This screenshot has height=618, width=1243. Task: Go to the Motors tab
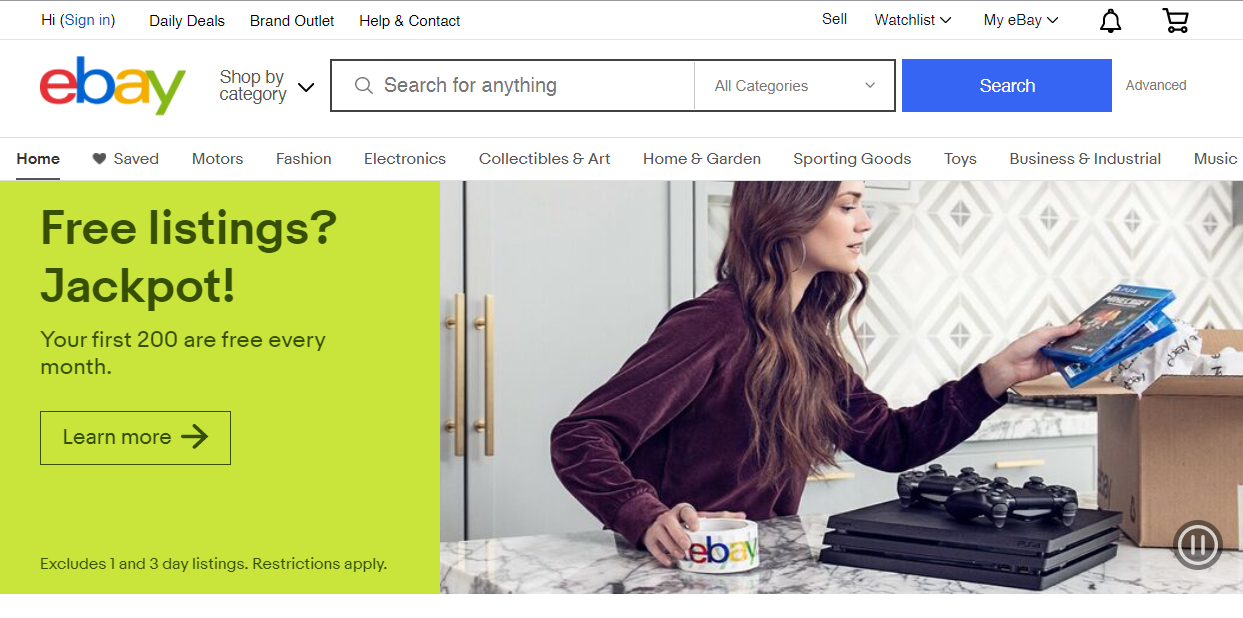click(217, 158)
